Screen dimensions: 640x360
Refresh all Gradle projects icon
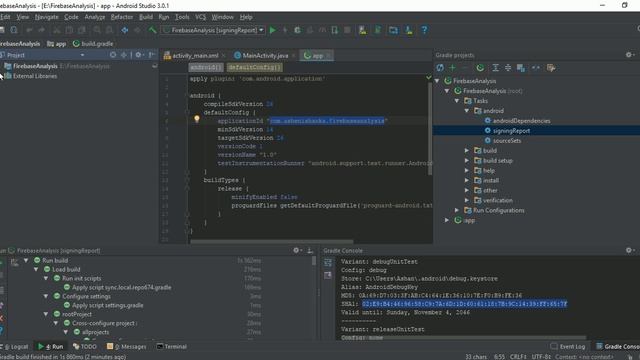(440, 68)
